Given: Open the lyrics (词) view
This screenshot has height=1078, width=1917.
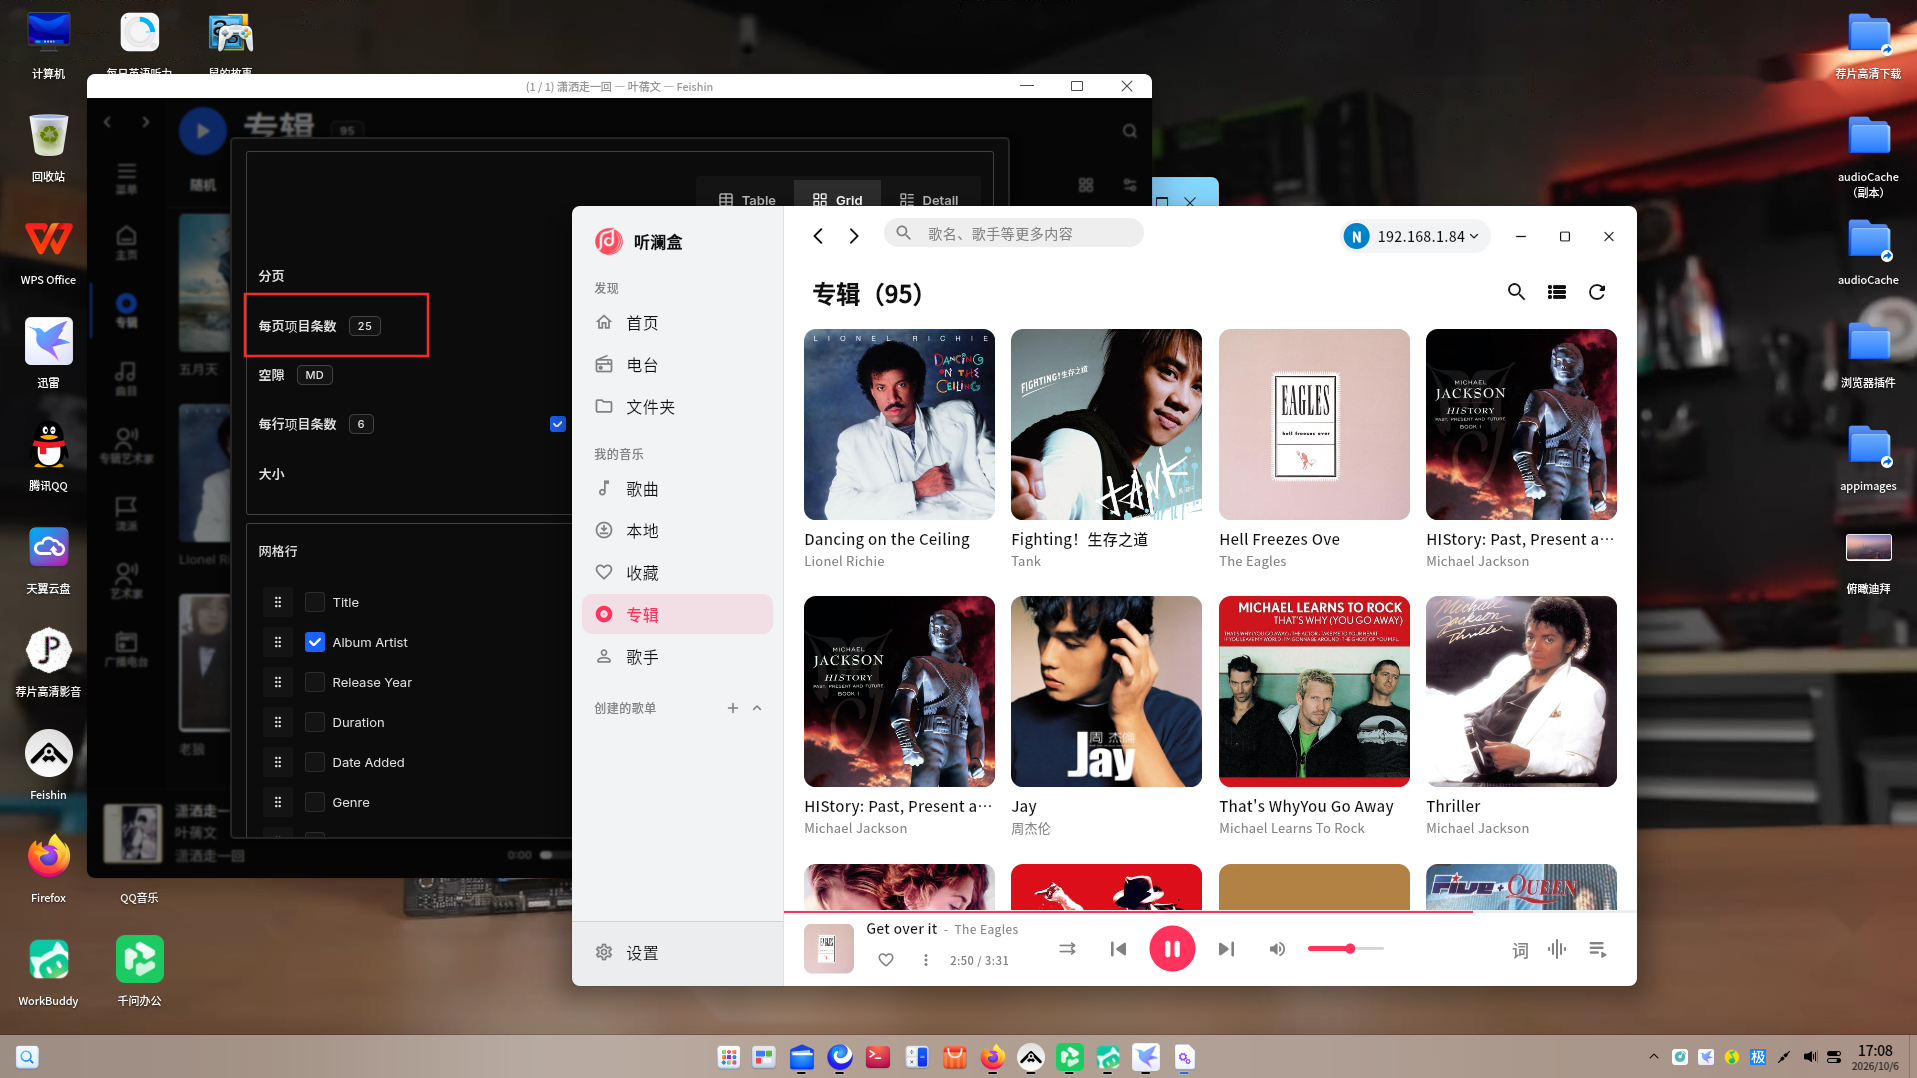Looking at the screenshot, I should click(x=1520, y=950).
